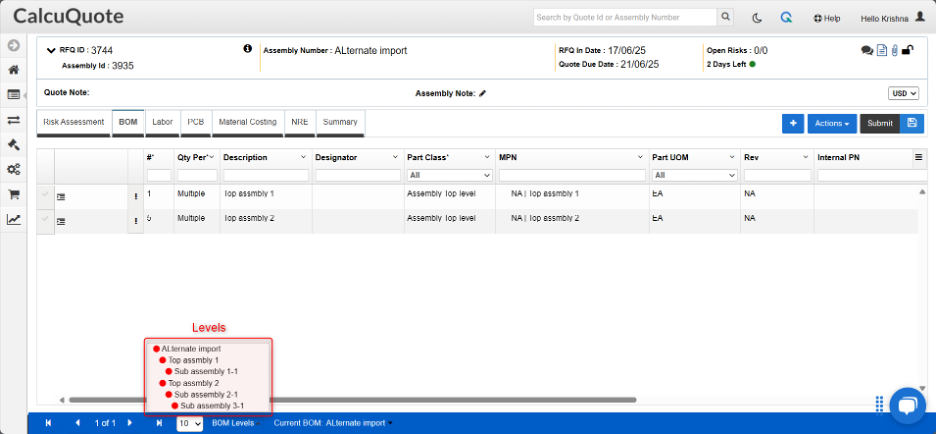Open the gavel sidebar icon
The image size is (936, 434).
13,144
